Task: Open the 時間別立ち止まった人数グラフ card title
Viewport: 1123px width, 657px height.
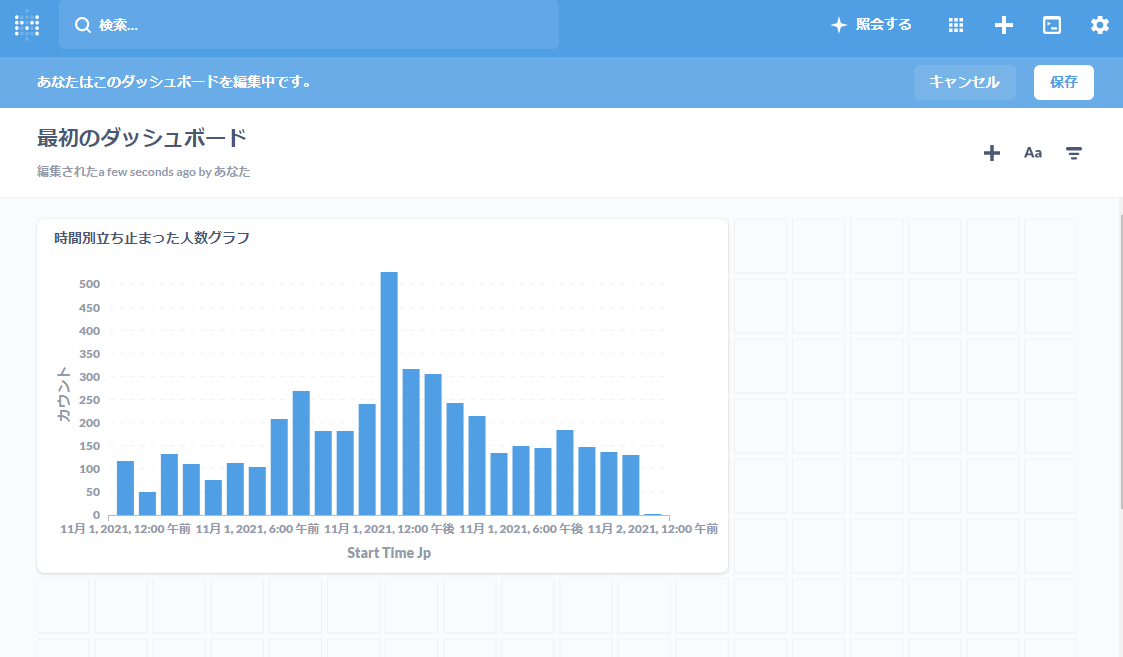Action: [x=152, y=238]
